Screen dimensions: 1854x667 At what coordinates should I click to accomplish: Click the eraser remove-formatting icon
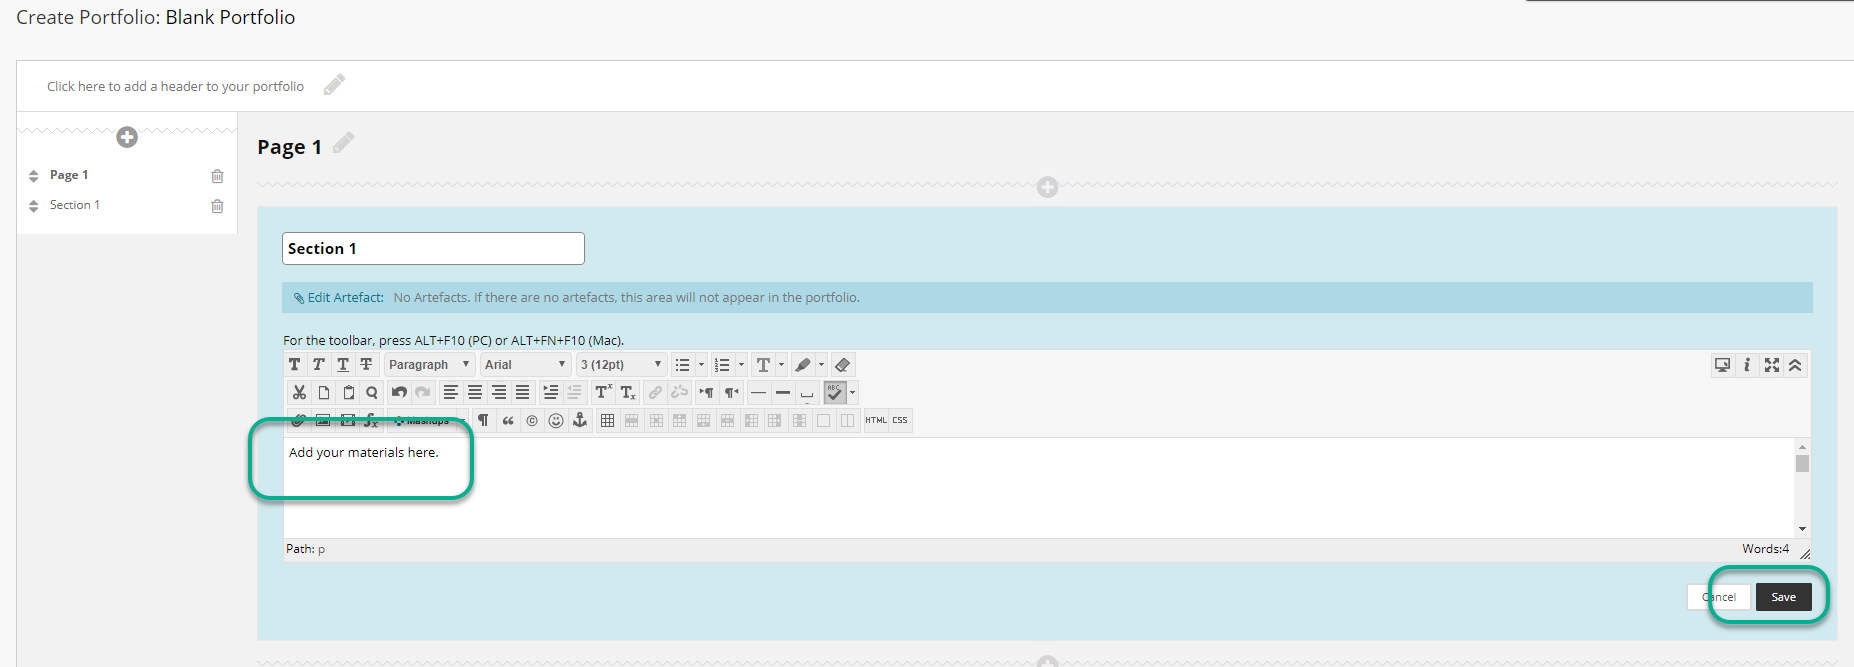coord(842,365)
